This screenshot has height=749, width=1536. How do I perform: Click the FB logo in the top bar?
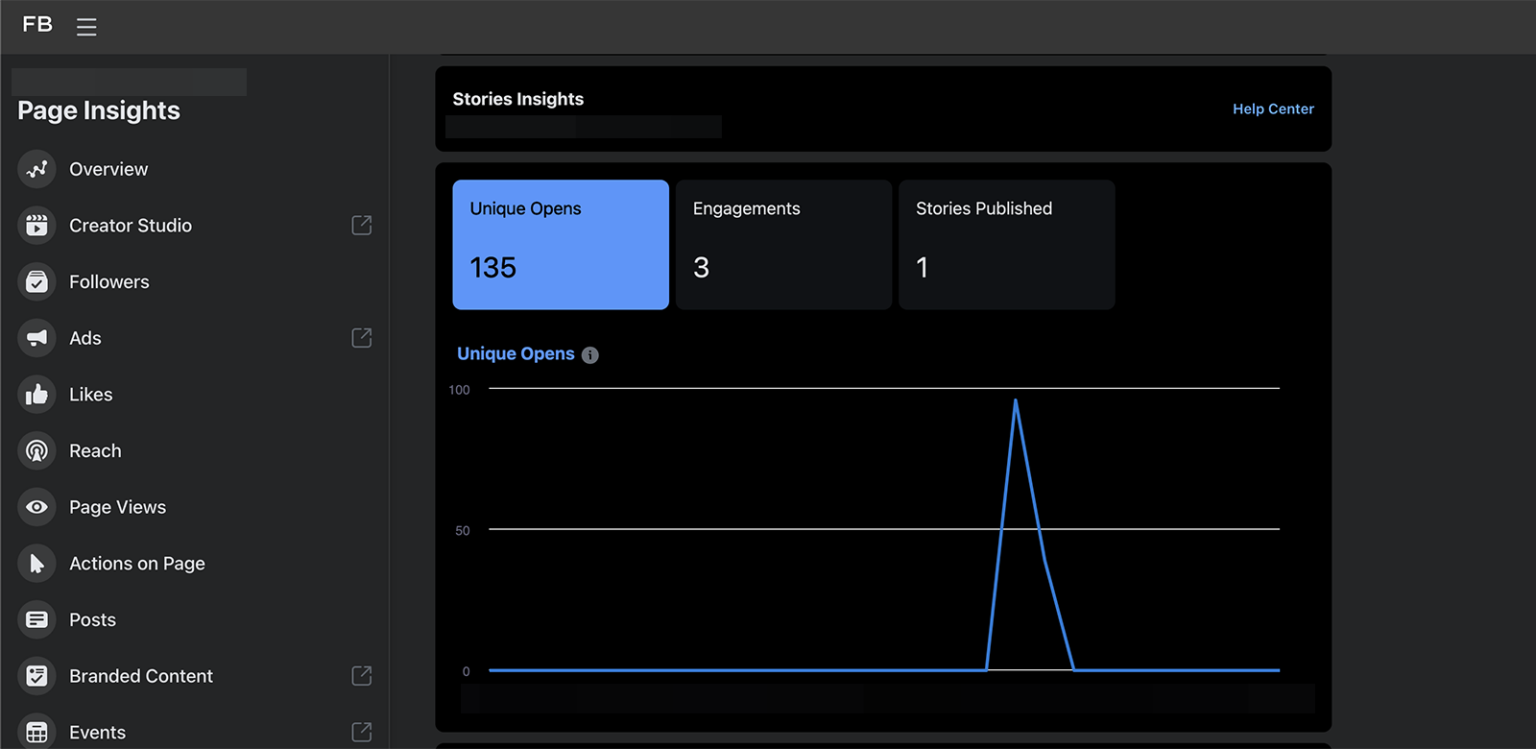pos(37,25)
